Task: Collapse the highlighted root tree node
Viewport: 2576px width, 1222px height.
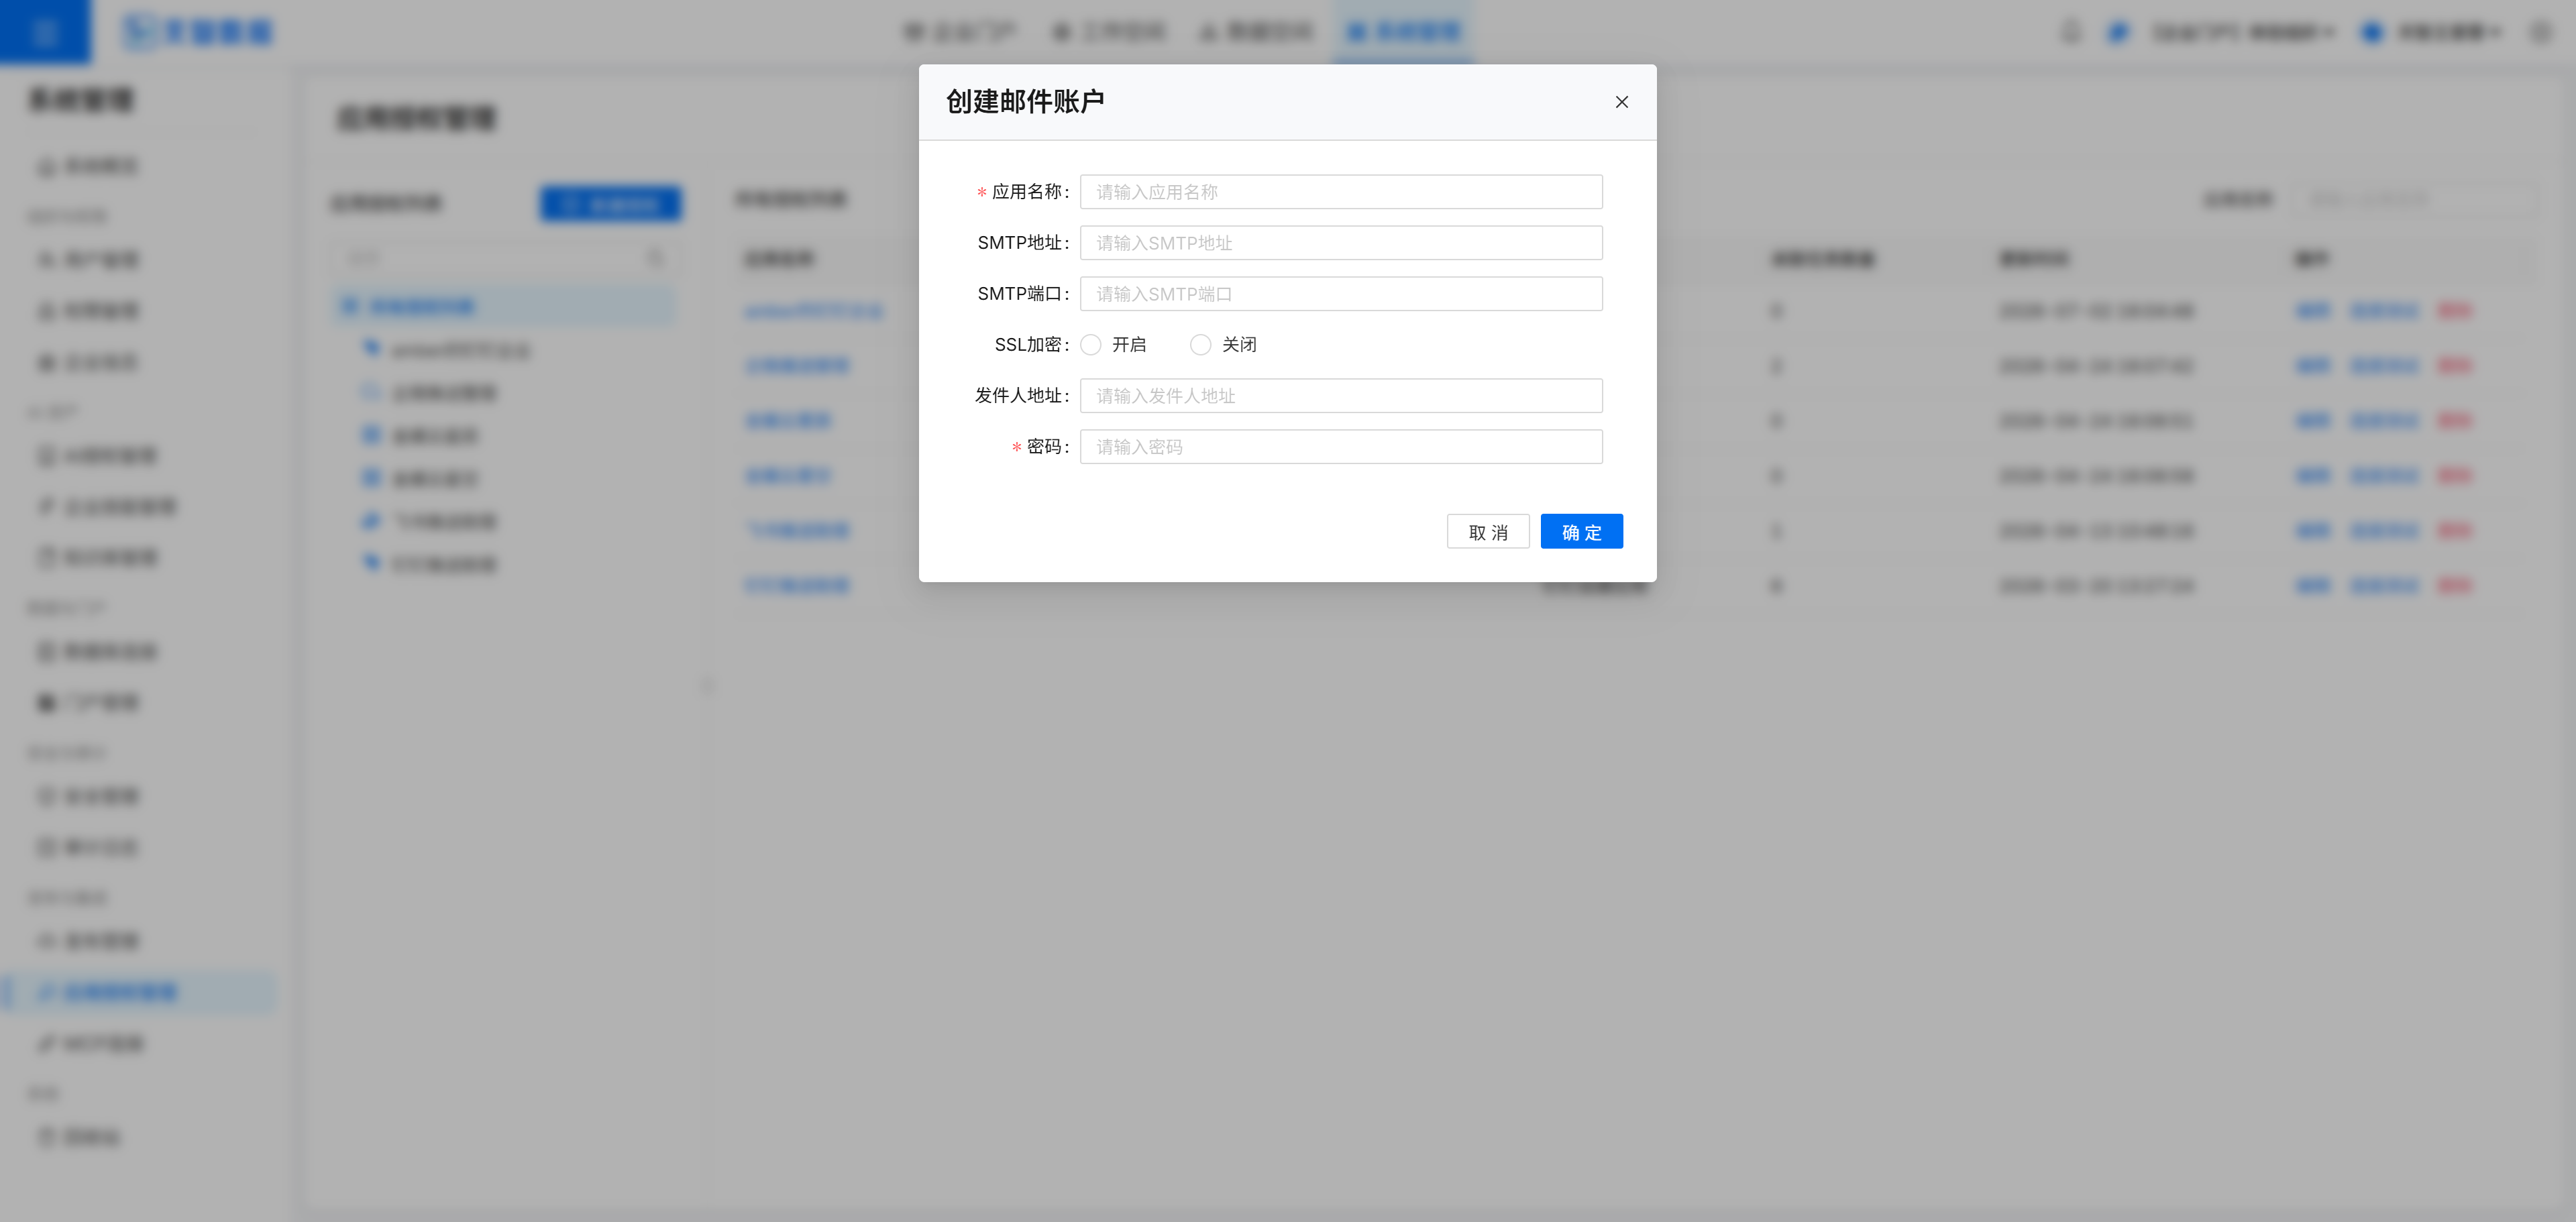Action: click(x=349, y=306)
